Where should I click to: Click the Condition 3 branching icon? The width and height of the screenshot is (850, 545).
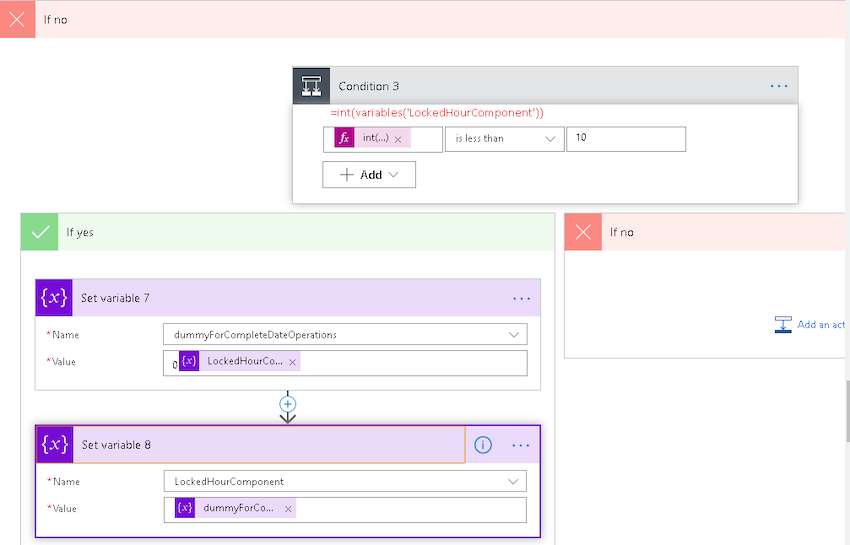pos(311,86)
